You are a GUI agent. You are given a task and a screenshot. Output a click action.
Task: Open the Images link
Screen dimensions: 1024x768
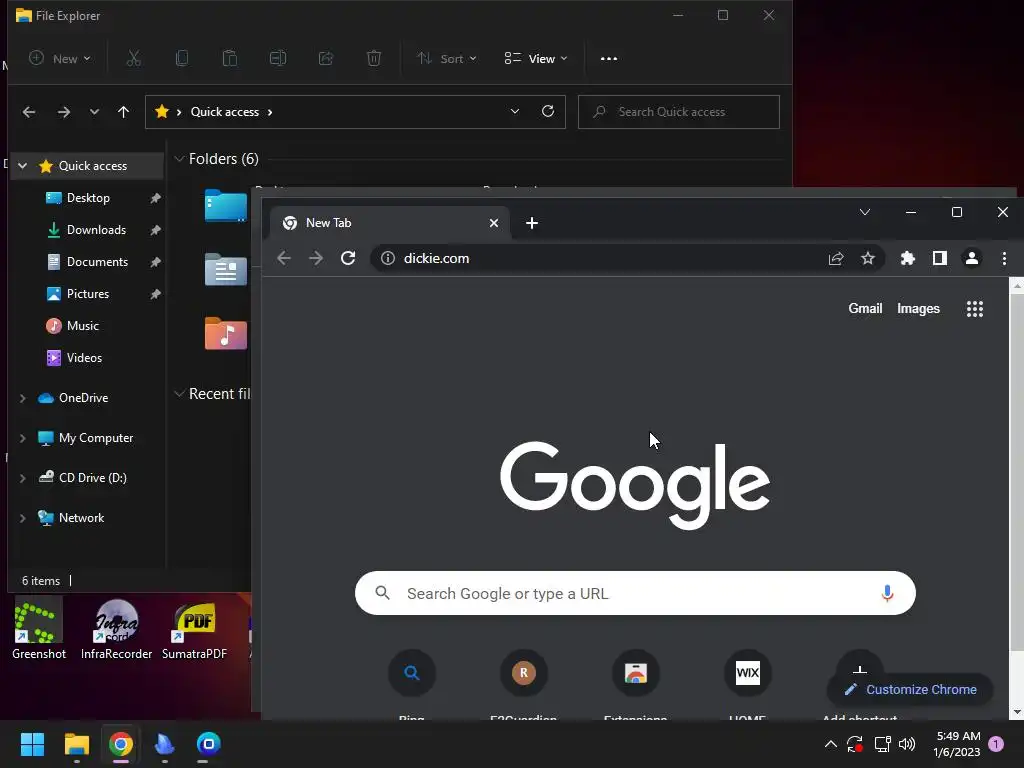[918, 308]
